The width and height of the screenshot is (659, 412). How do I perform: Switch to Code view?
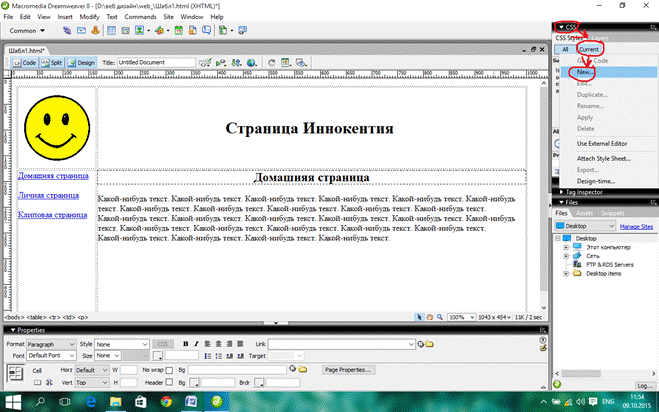click(24, 63)
